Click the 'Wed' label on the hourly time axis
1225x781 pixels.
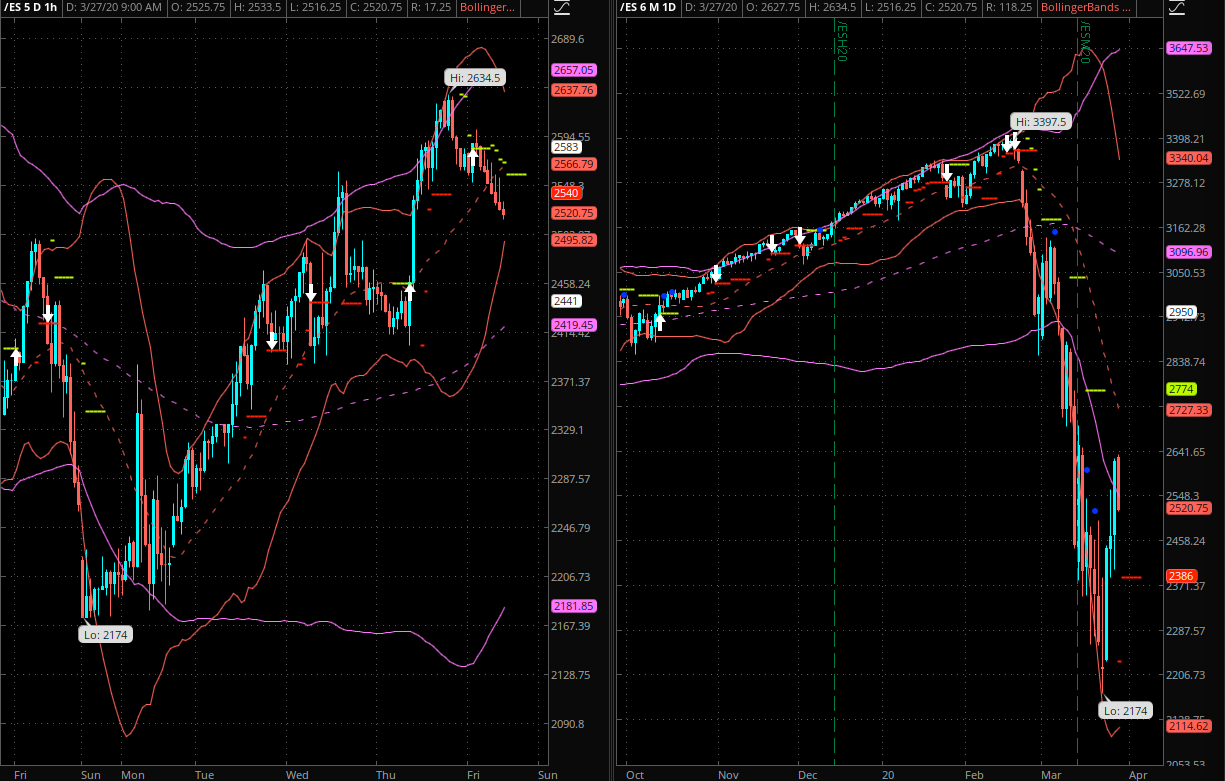click(297, 774)
